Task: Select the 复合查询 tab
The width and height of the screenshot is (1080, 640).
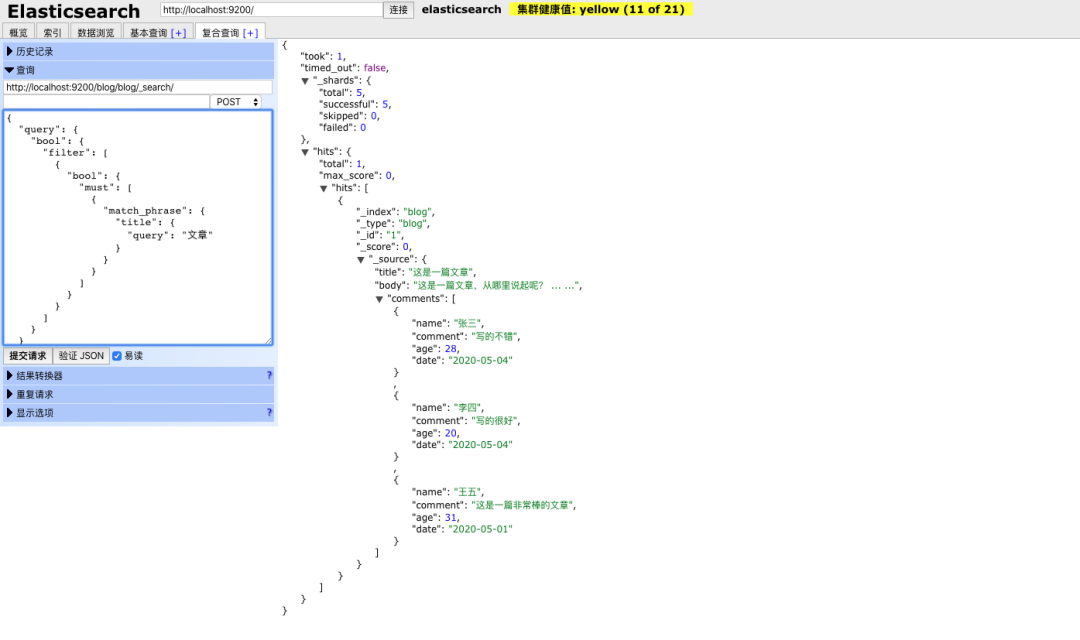Action: click(x=220, y=32)
